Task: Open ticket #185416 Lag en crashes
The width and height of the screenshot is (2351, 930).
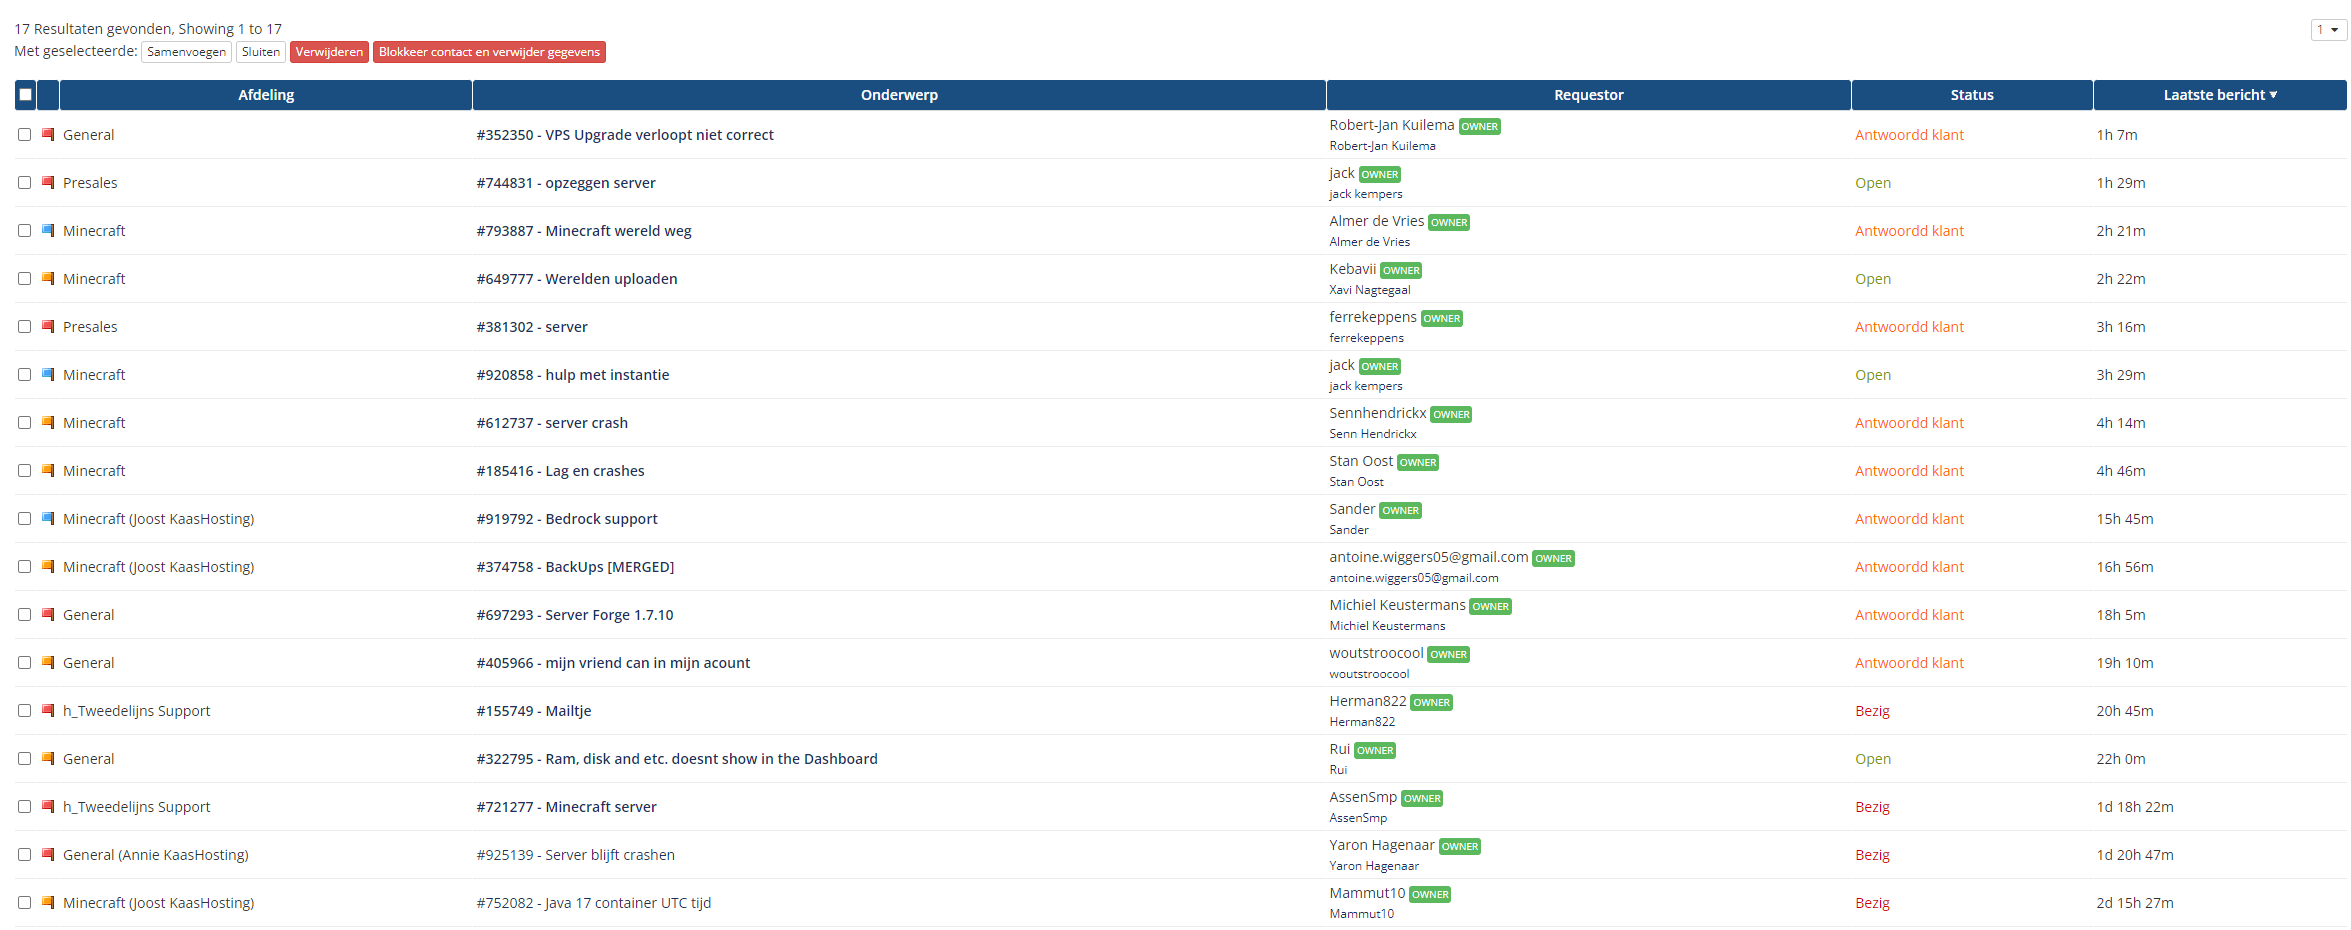Action: point(560,471)
